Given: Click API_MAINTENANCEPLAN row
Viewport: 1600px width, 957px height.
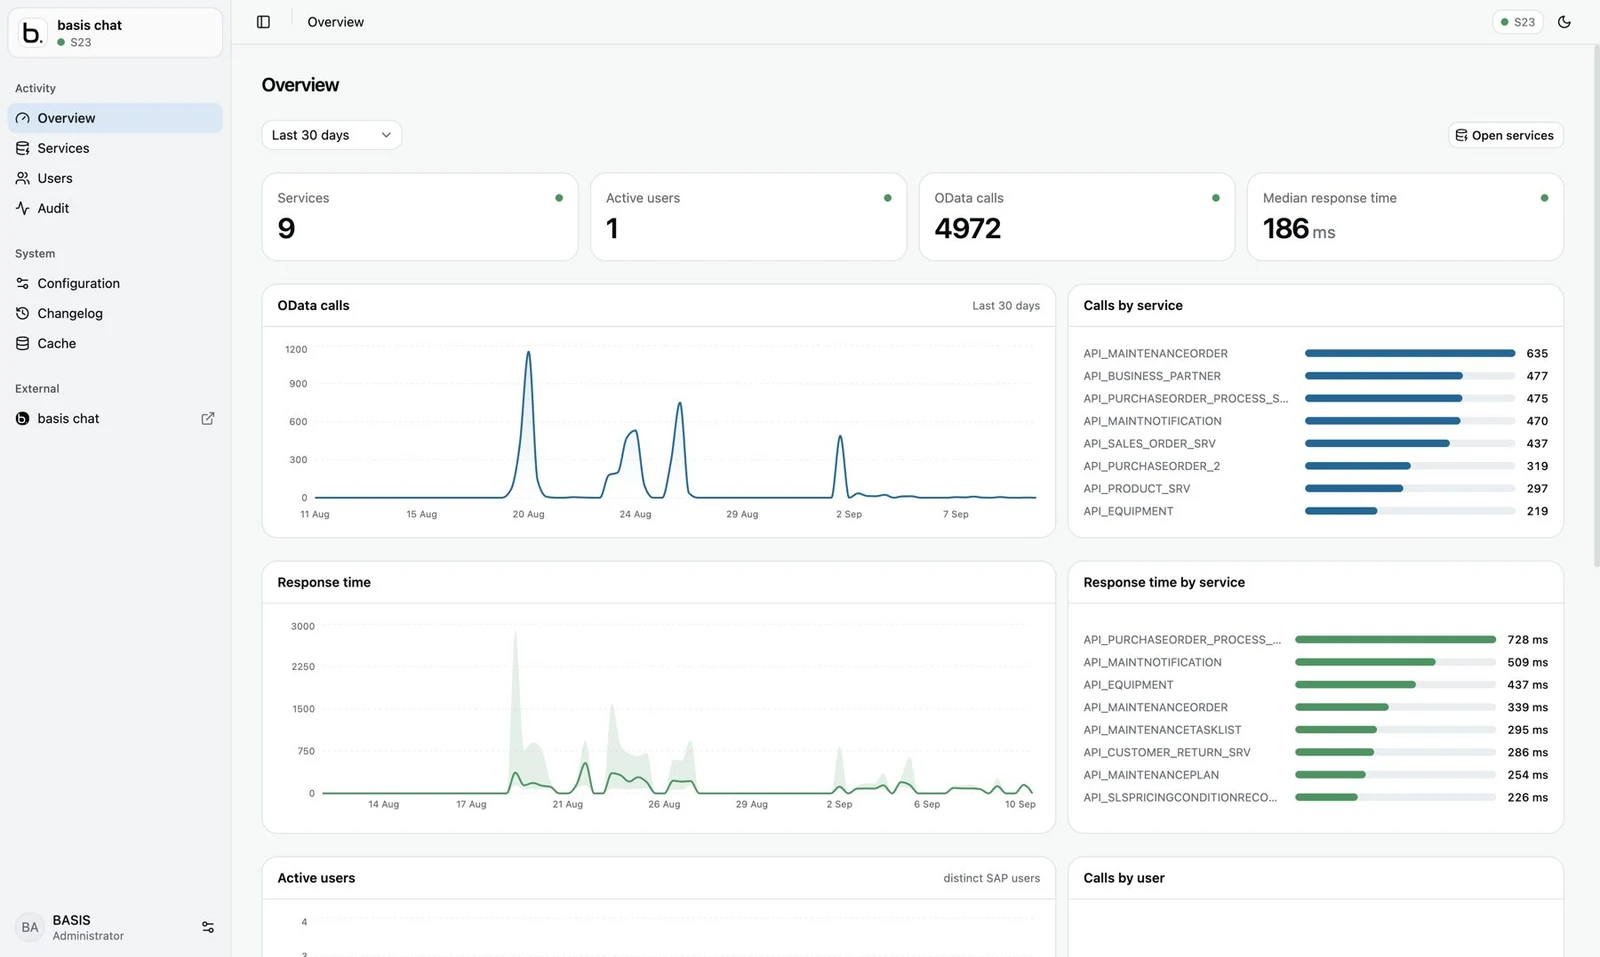Looking at the screenshot, I should [x=1315, y=775].
